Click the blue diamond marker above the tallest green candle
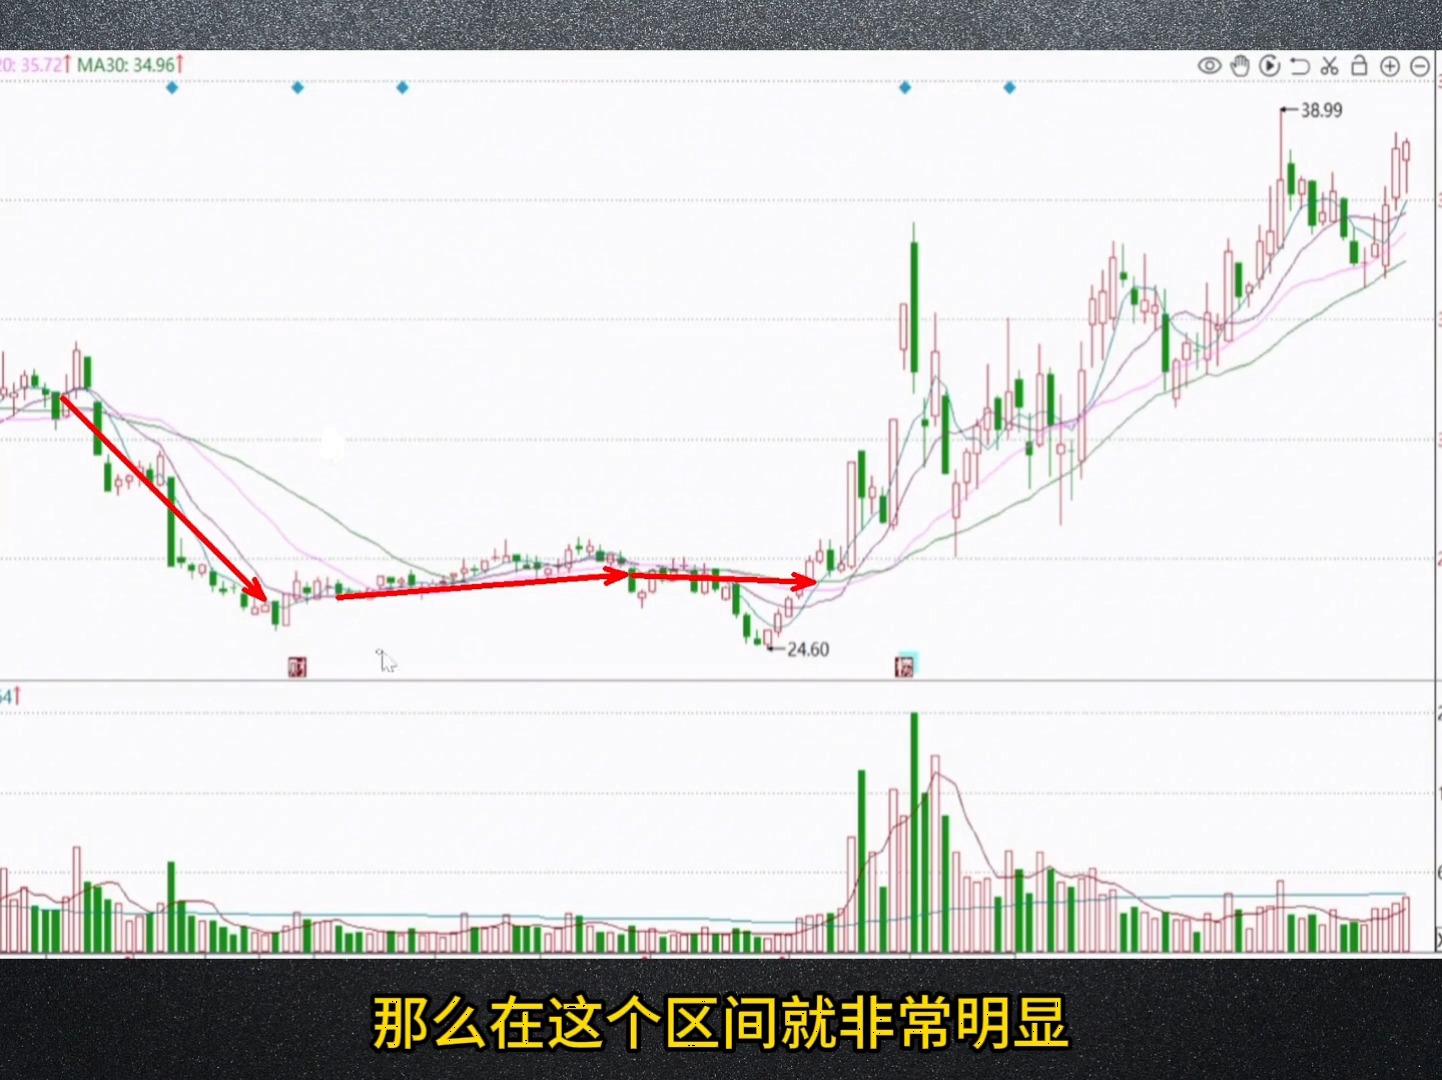This screenshot has width=1442, height=1080. (x=905, y=88)
